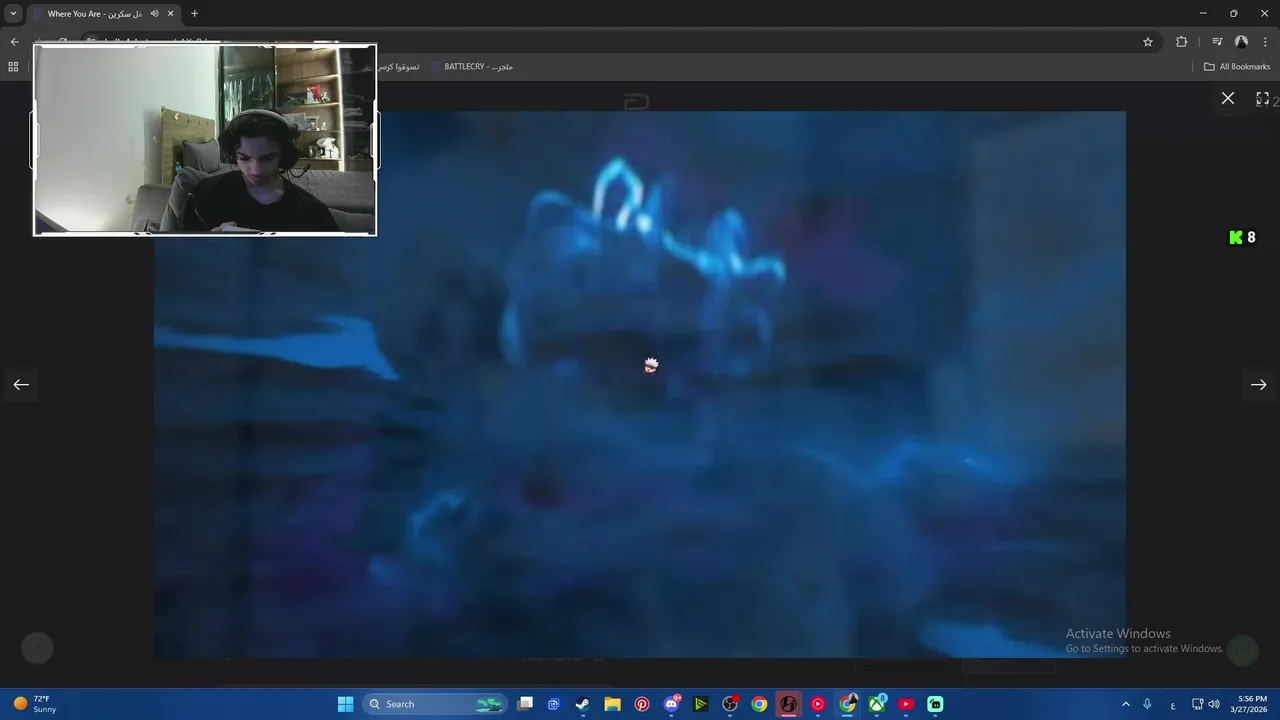This screenshot has width=1280, height=720.
Task: Open the Xbox app on the taskbar
Action: point(877,704)
